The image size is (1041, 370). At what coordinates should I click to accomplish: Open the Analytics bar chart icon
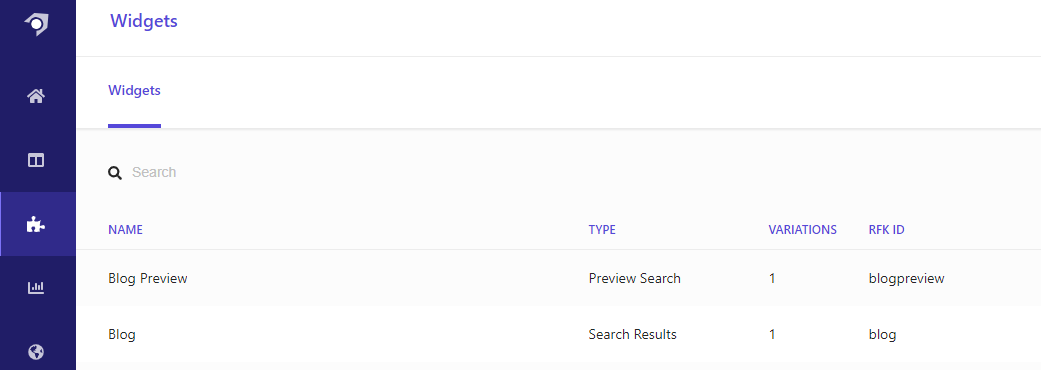(x=36, y=288)
